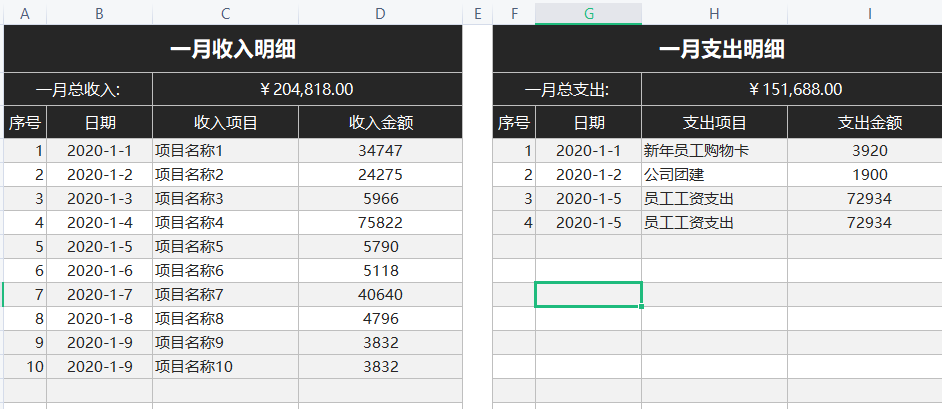Click the 一月收入明细 title cell
This screenshot has height=409, width=942.
233,49
